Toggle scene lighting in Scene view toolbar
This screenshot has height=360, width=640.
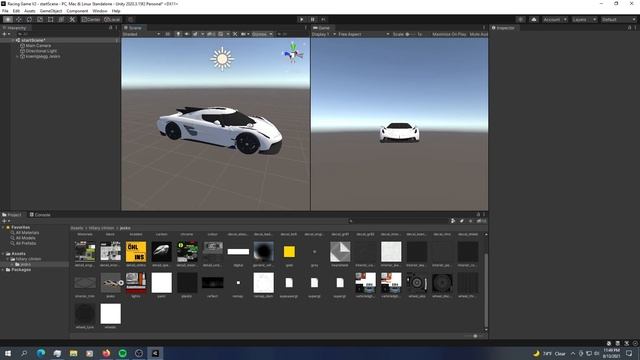(x=178, y=34)
